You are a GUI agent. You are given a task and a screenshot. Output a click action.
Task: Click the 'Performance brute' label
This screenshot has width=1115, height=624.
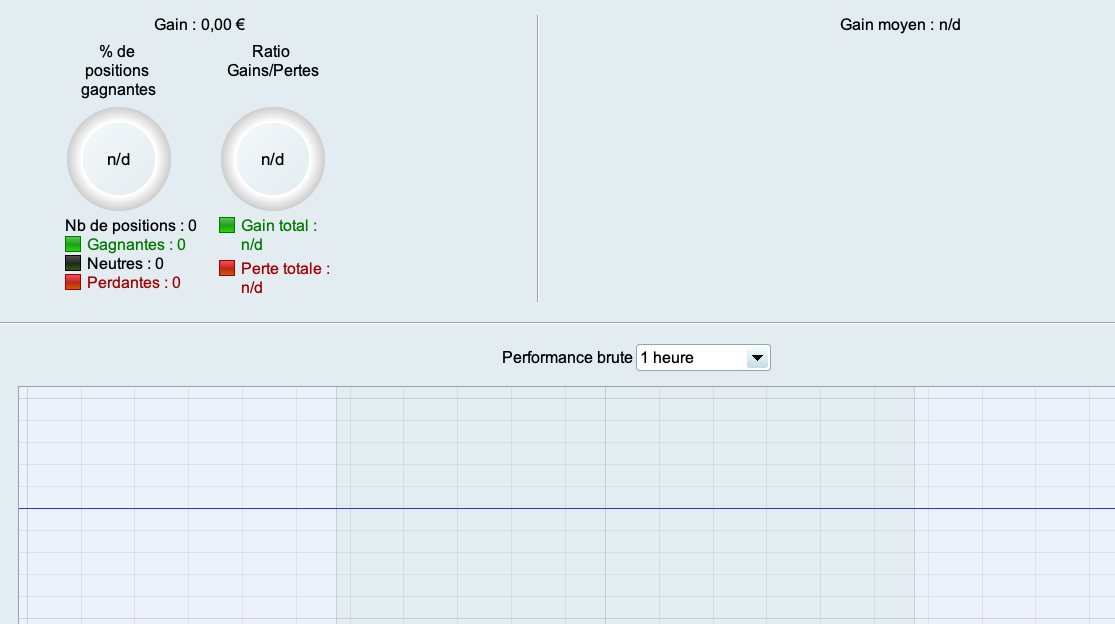[567, 357]
